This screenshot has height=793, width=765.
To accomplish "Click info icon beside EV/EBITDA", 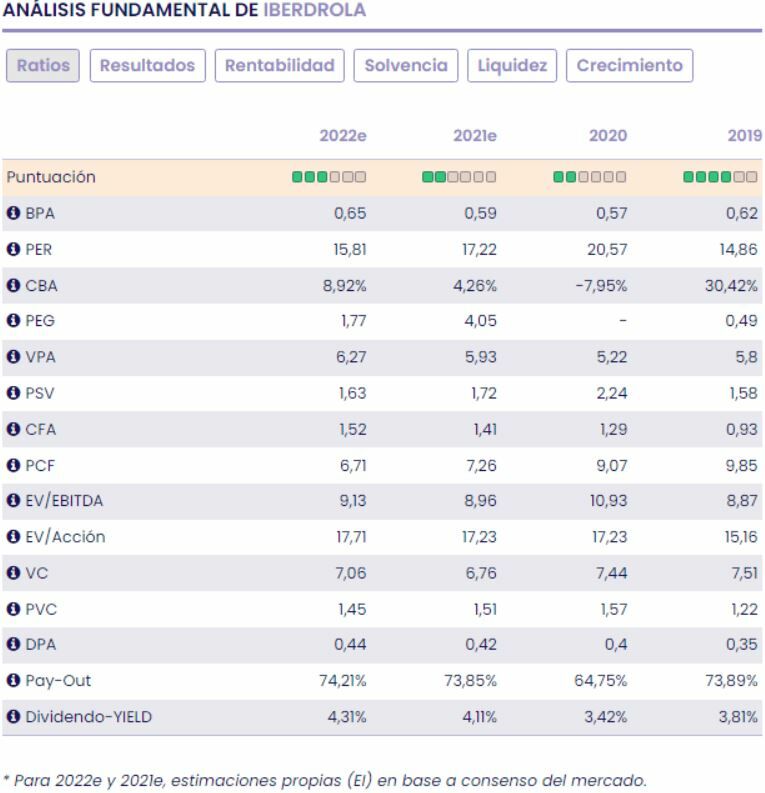I will (x=14, y=501).
